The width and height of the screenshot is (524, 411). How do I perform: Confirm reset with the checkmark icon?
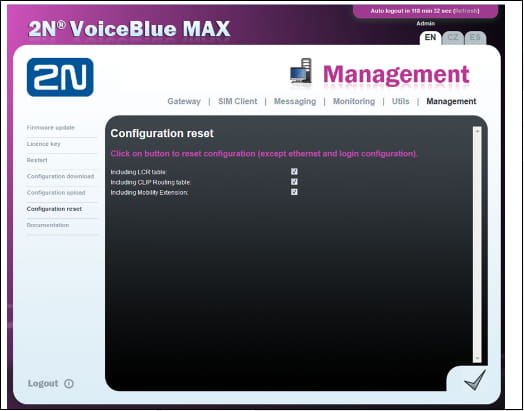(x=475, y=380)
